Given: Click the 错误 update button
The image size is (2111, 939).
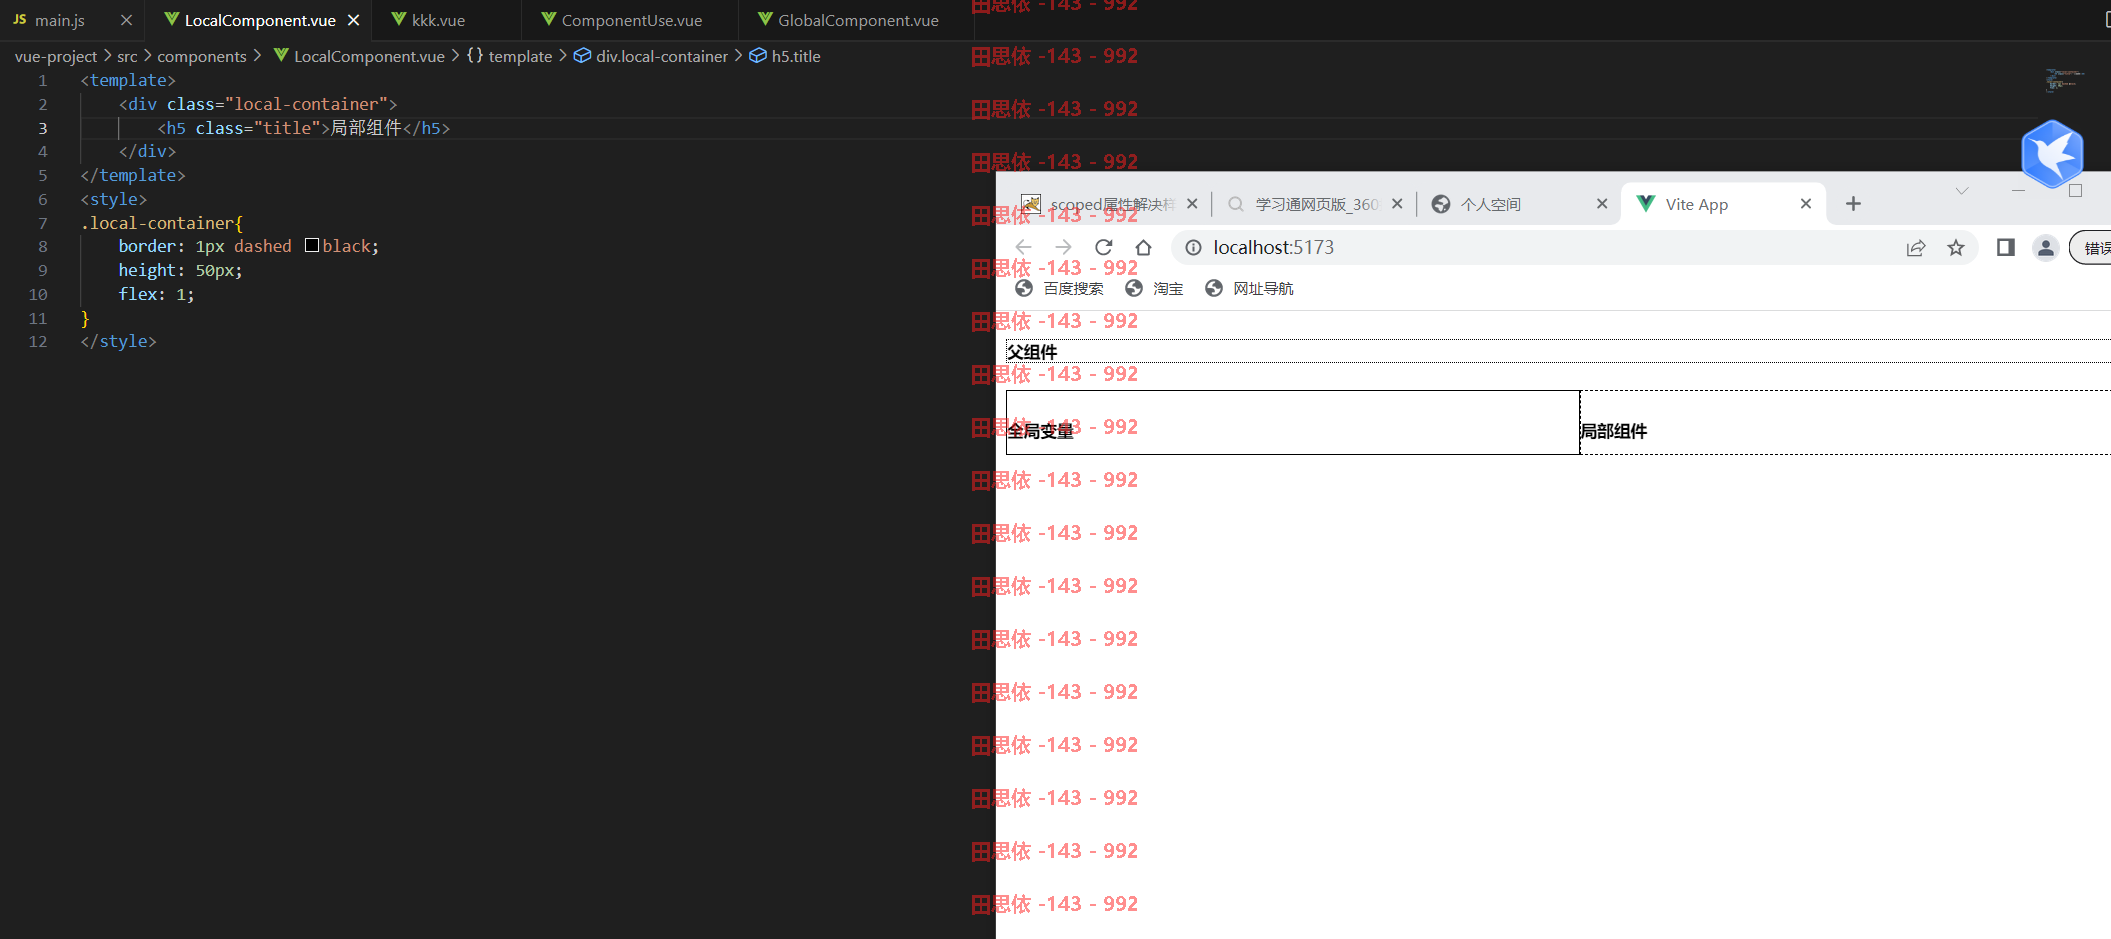Looking at the screenshot, I should pos(2091,248).
